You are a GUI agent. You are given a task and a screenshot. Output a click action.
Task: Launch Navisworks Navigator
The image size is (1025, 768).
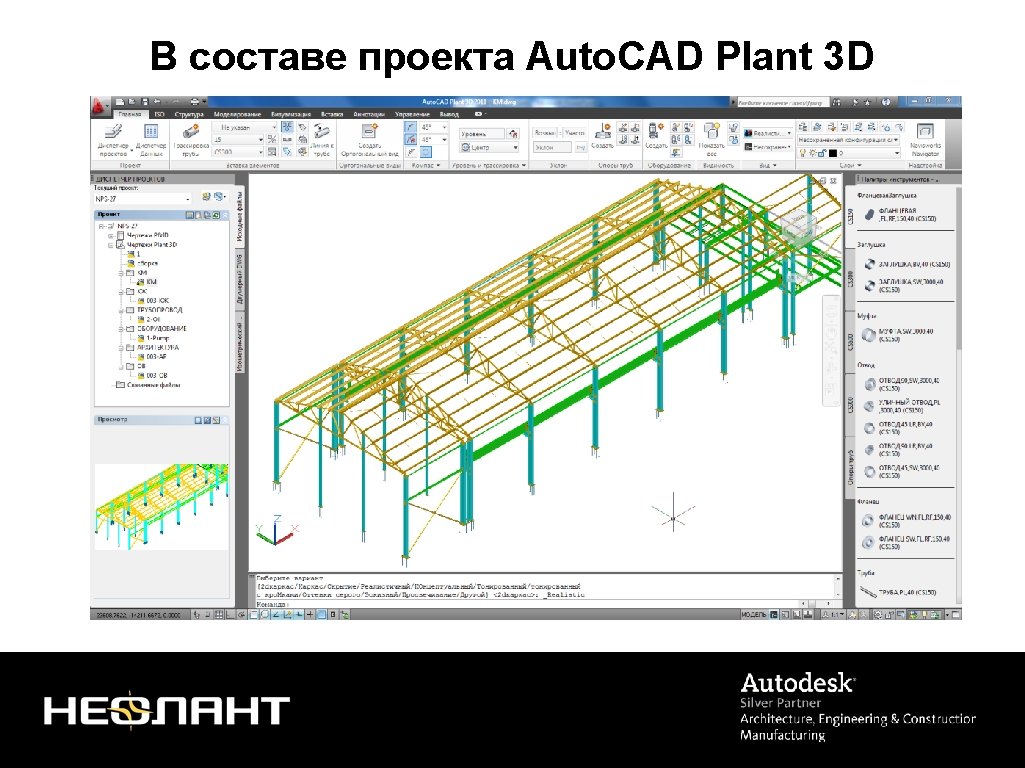click(925, 140)
